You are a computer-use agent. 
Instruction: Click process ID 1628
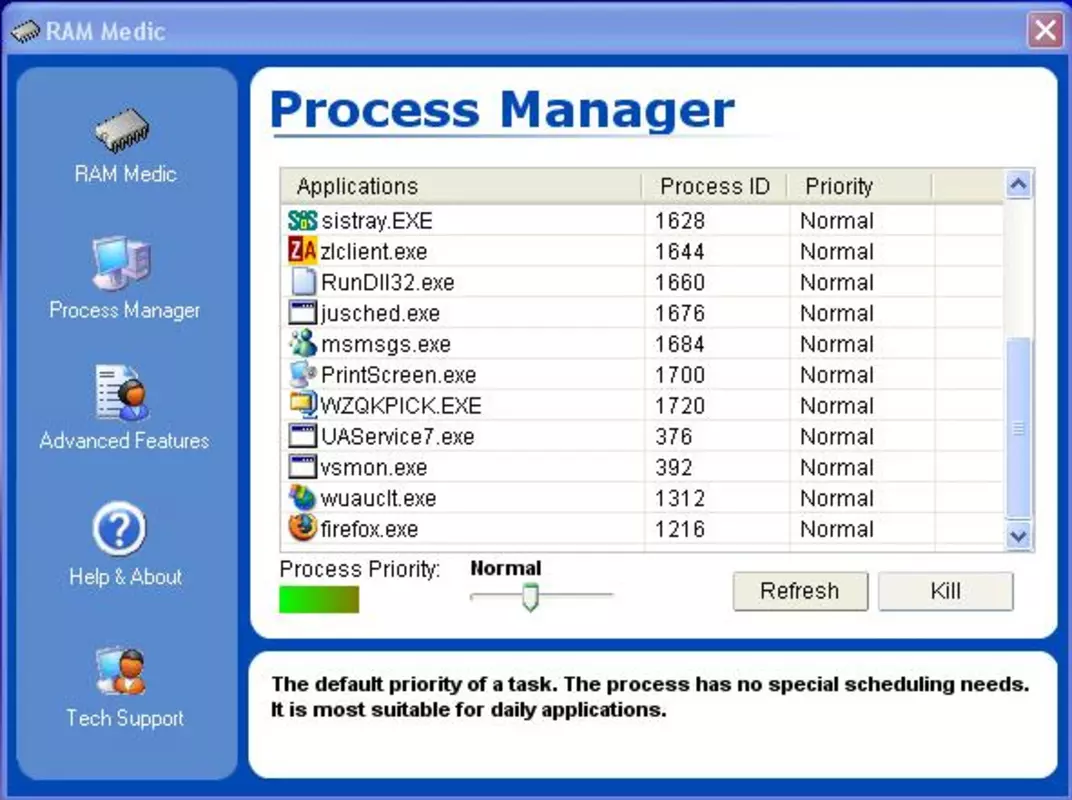[x=680, y=221]
